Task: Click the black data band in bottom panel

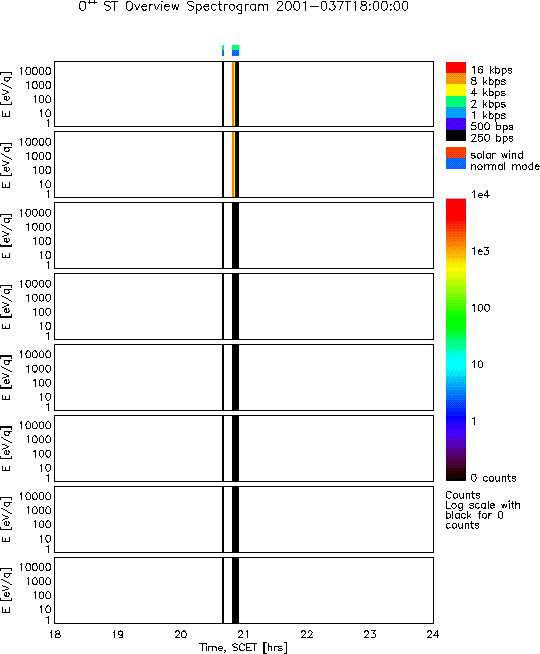Action: click(x=235, y=590)
